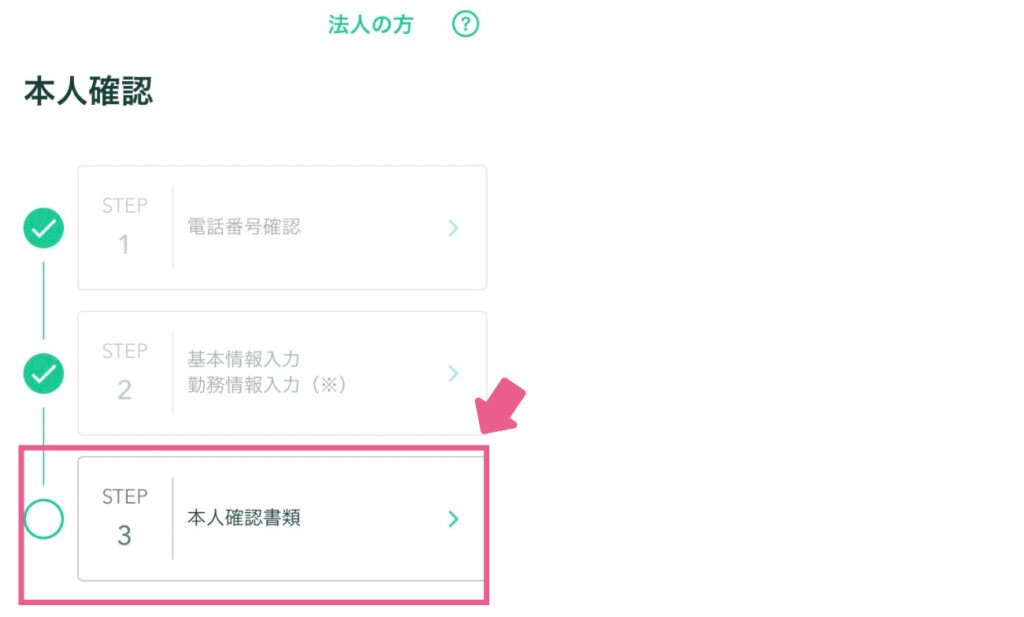
Task: Open the 勤務情報入力（※） text line
Action: (x=266, y=385)
